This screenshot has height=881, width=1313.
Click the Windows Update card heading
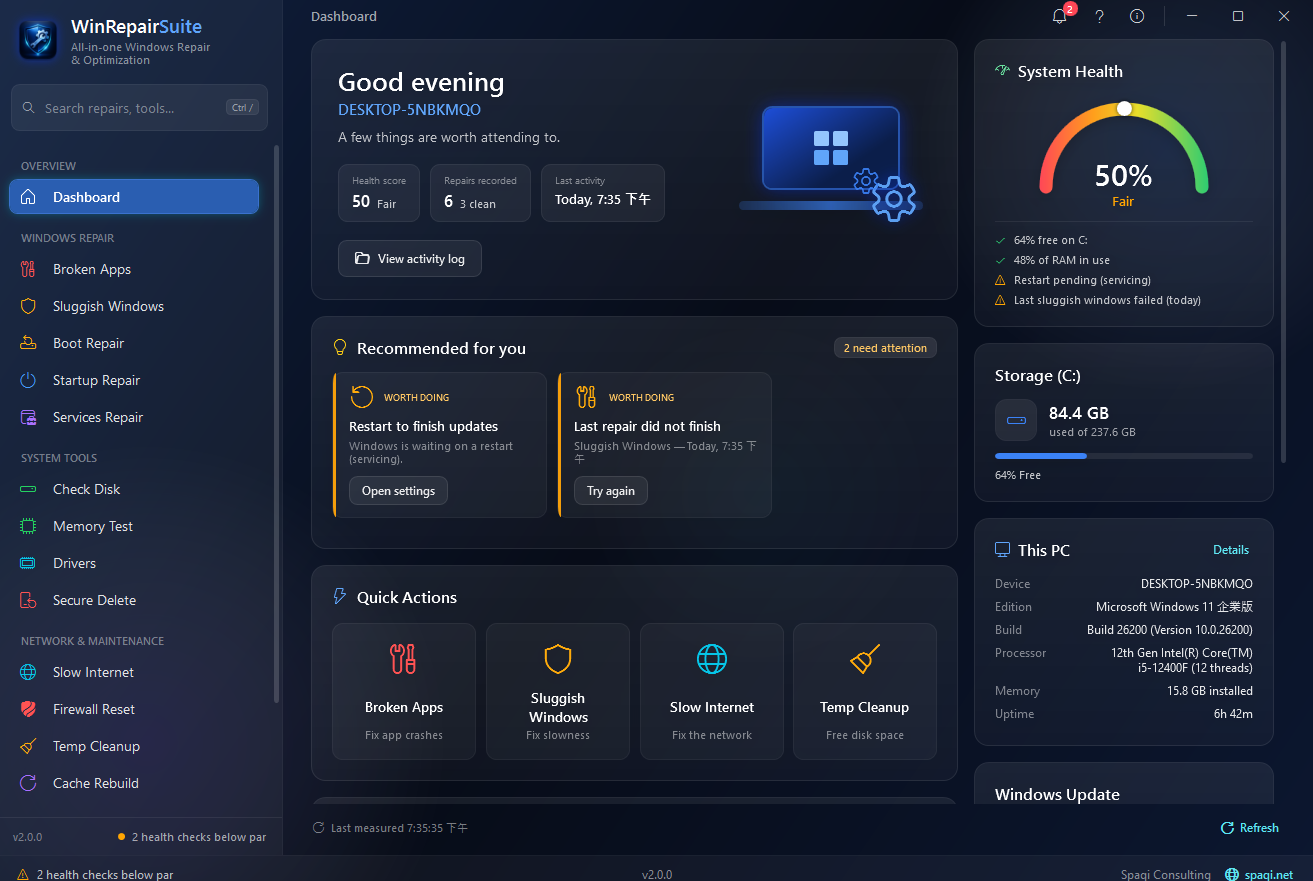coord(1057,794)
